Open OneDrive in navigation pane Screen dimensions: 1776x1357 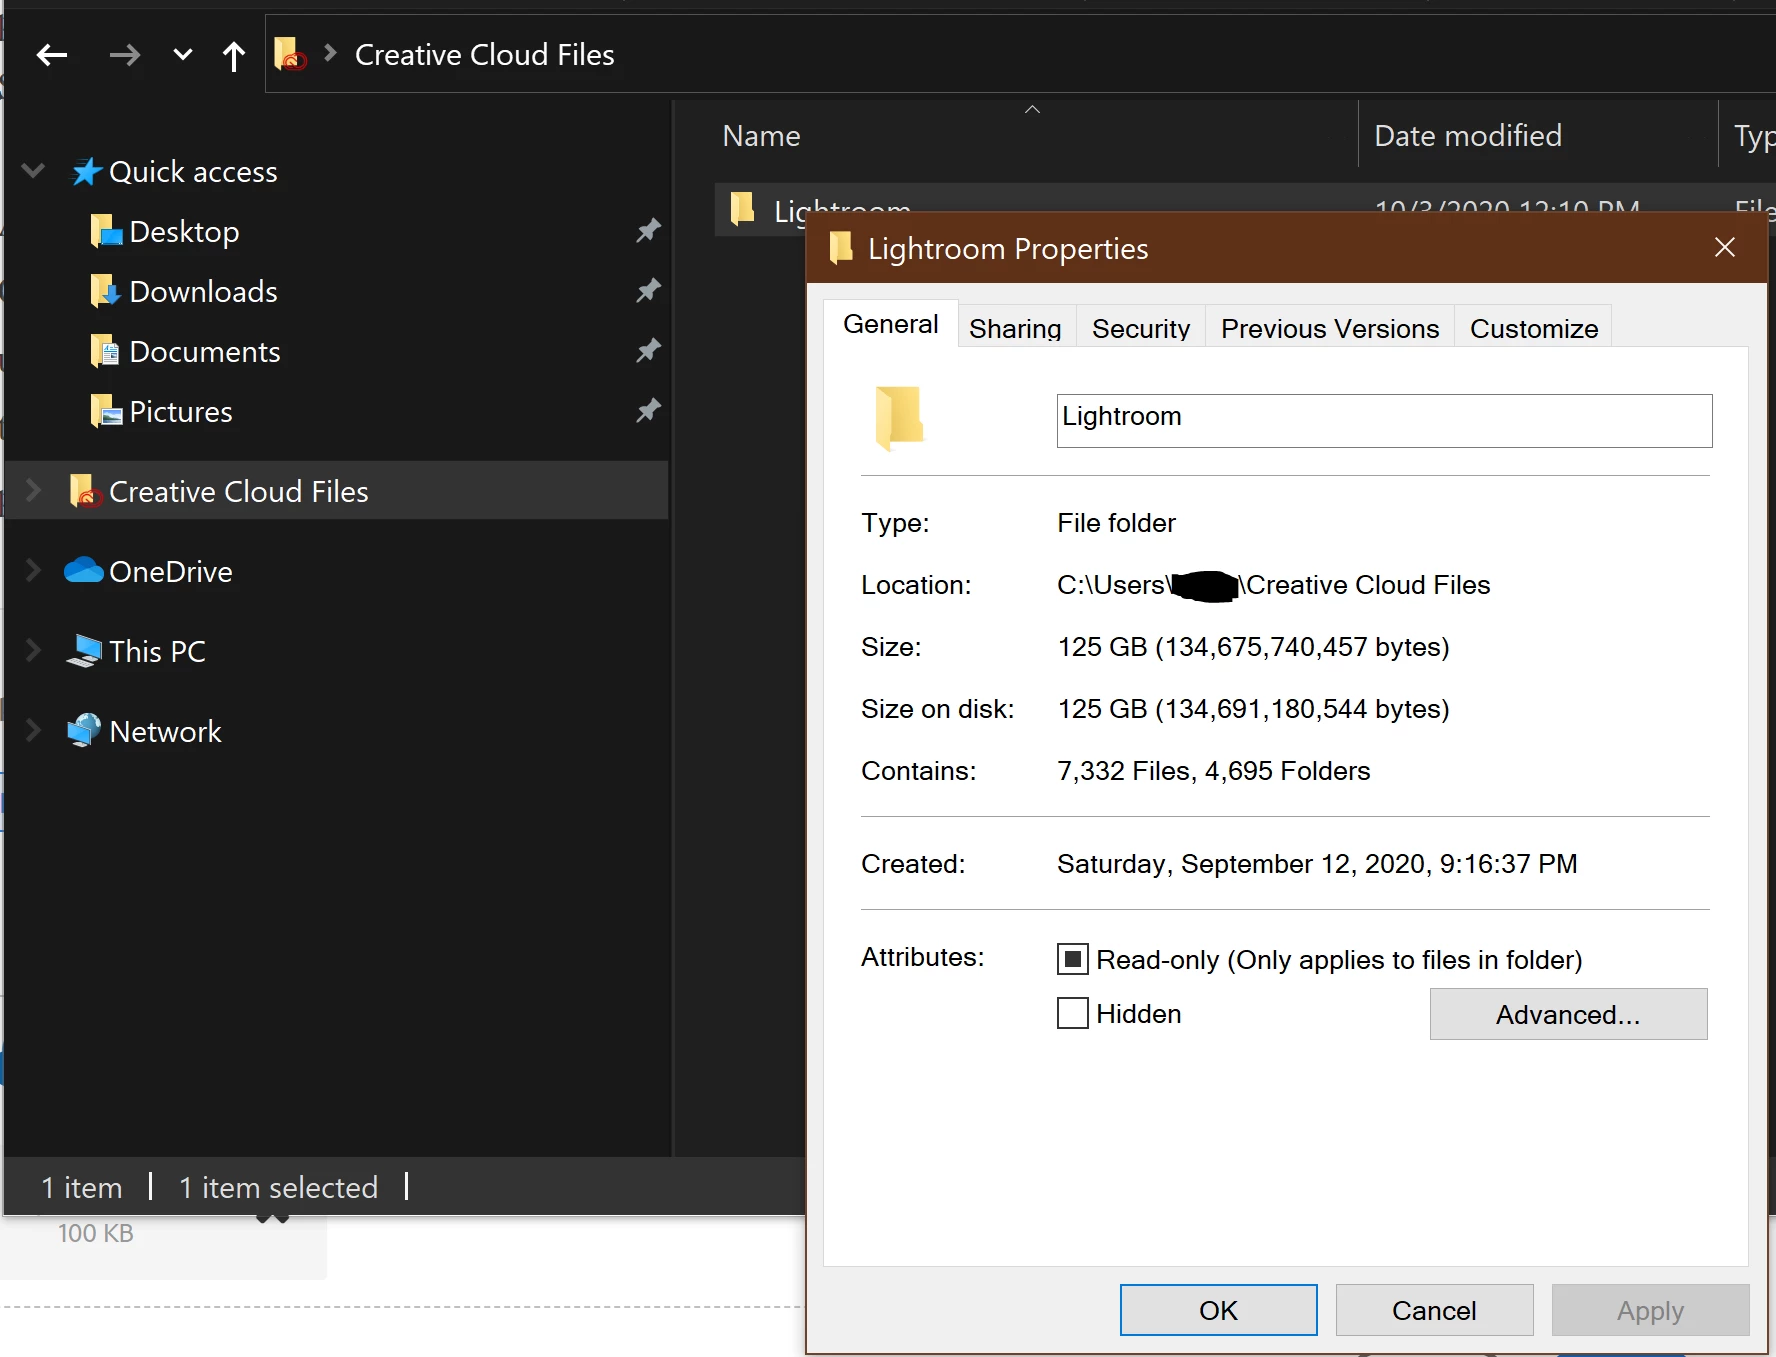[x=171, y=572]
